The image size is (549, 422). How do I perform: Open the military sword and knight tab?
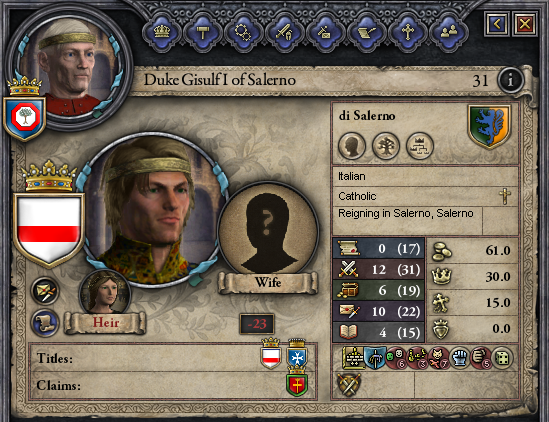pos(285,33)
